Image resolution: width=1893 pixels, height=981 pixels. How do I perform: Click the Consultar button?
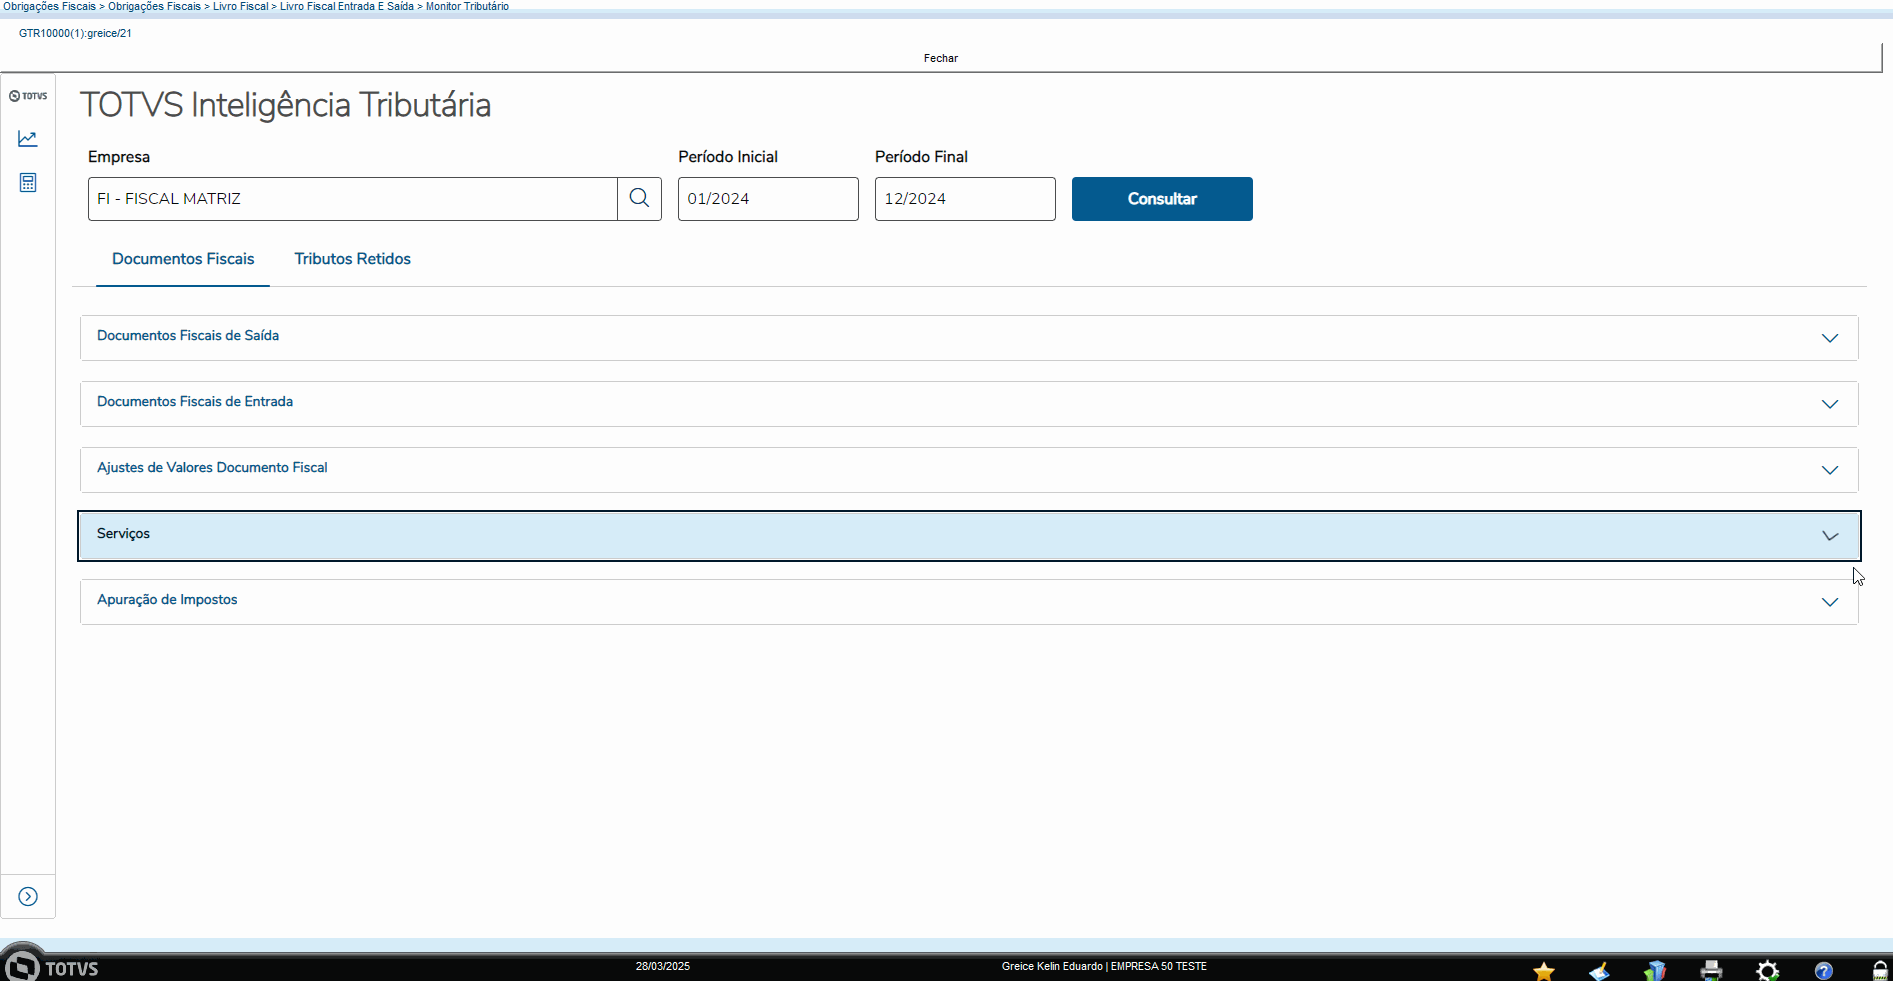pyautogui.click(x=1162, y=199)
